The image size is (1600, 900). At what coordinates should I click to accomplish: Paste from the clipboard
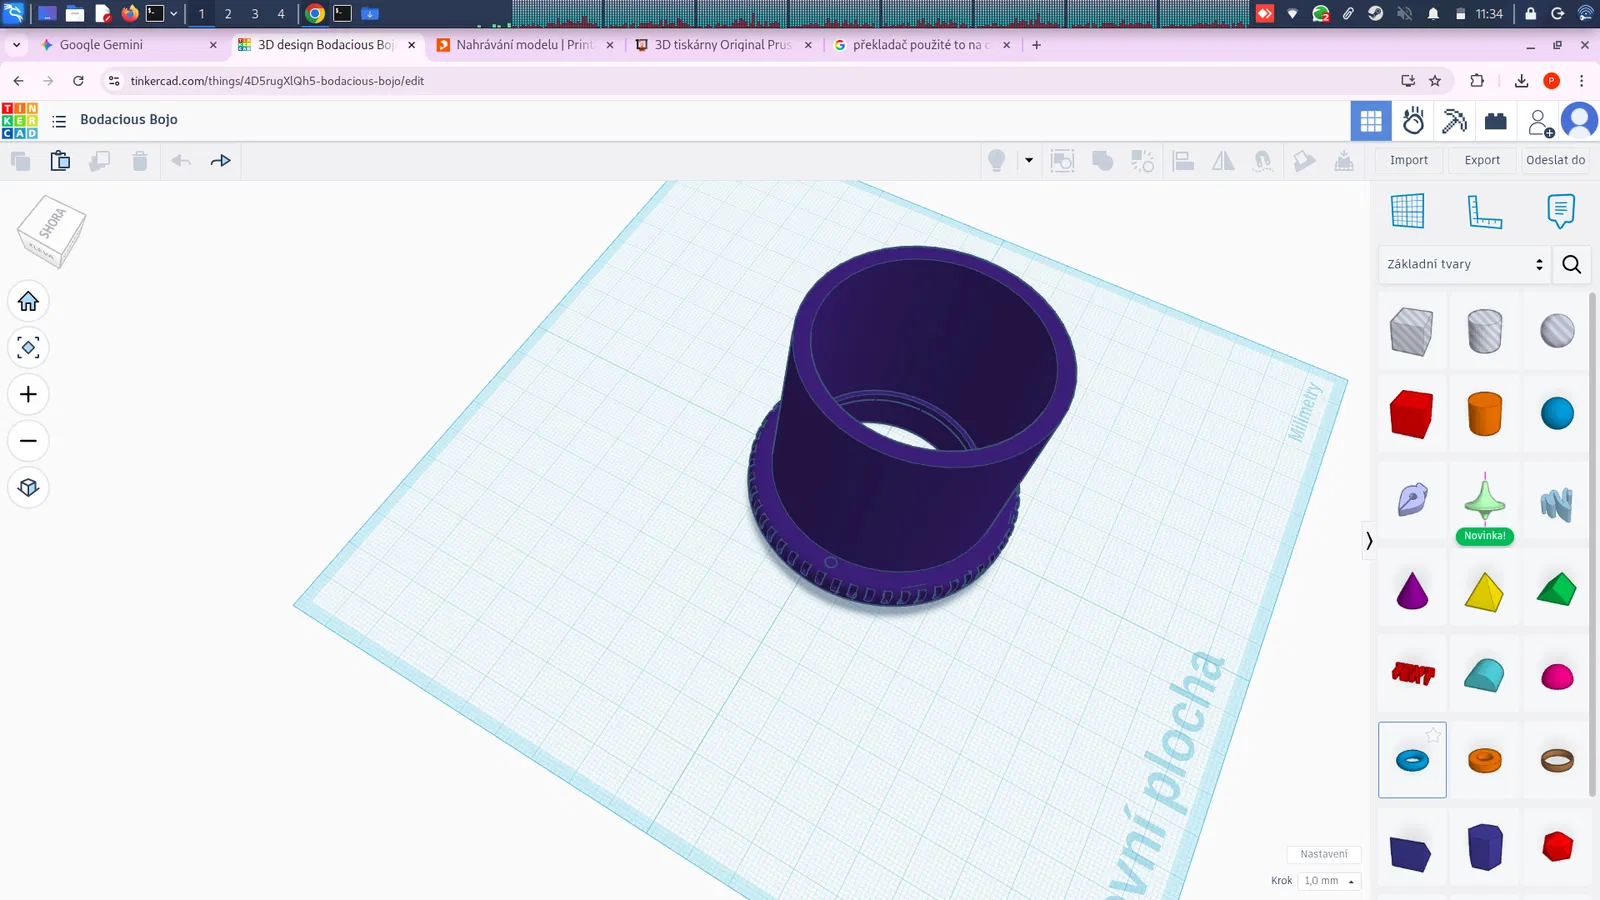60,161
